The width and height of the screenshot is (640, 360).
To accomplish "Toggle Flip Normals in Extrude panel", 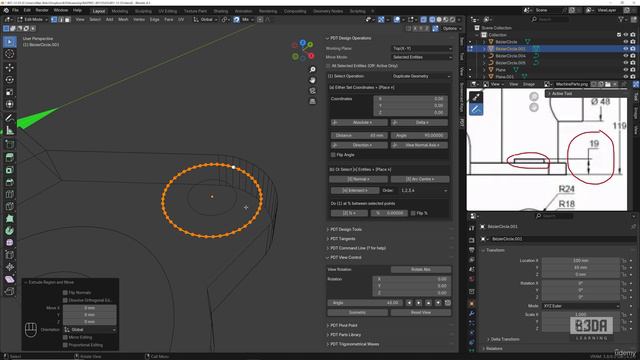I will (x=65, y=293).
